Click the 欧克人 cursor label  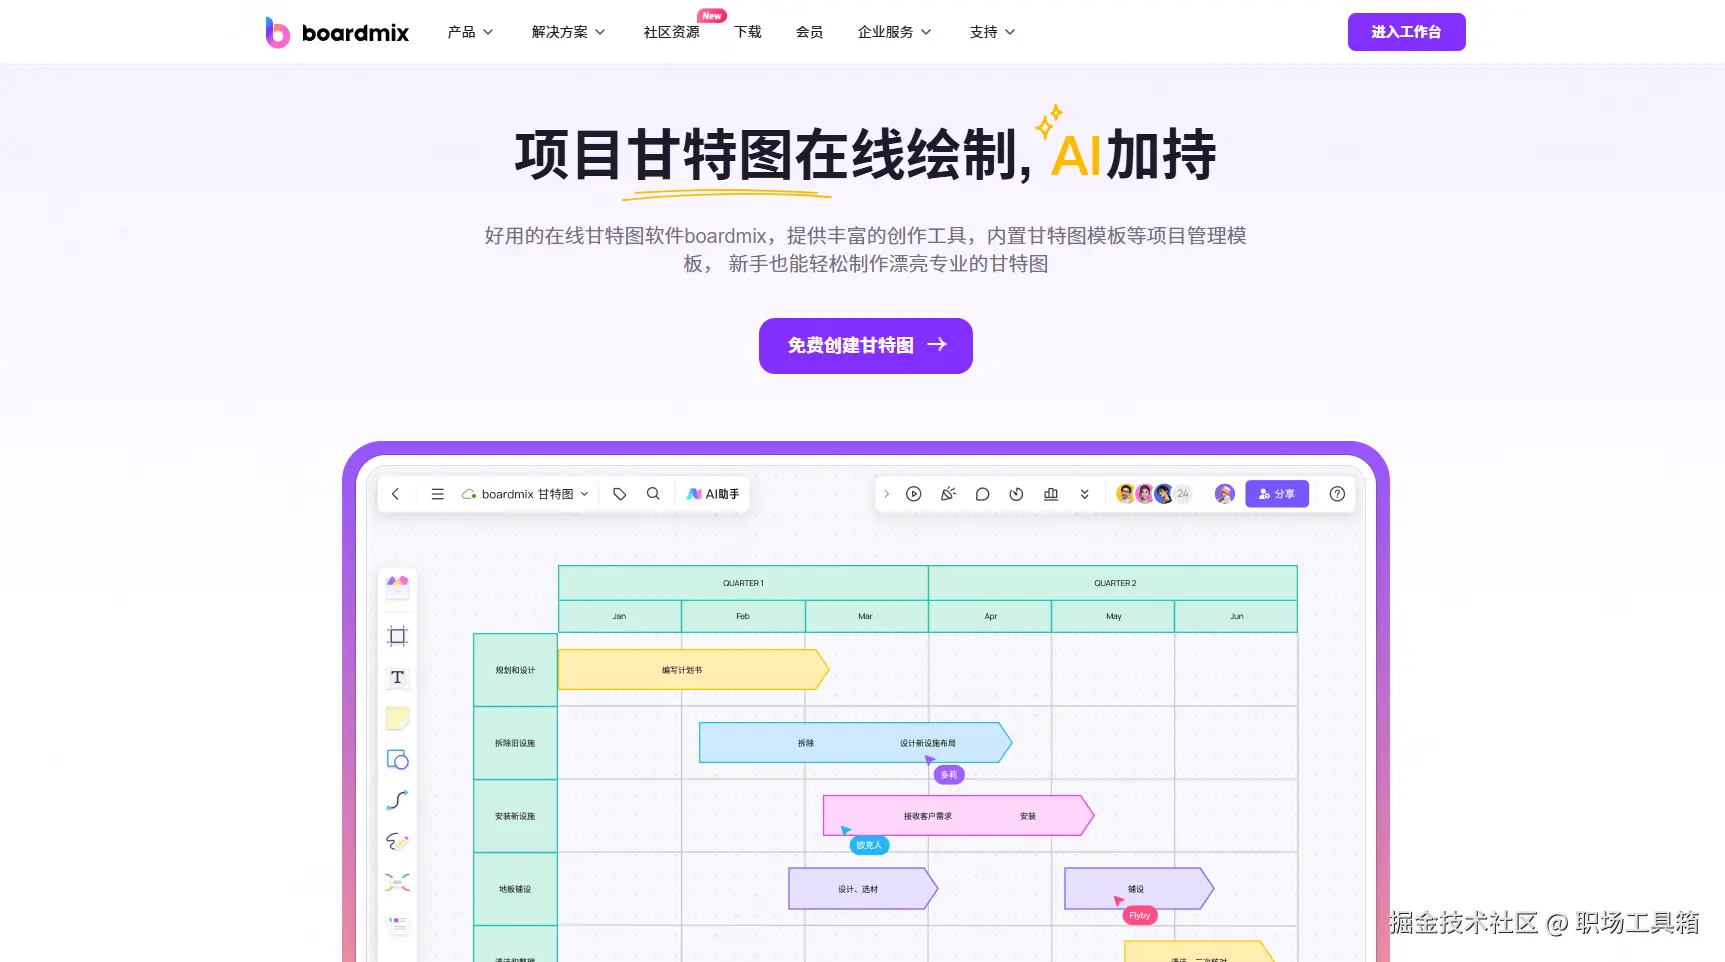pos(869,845)
